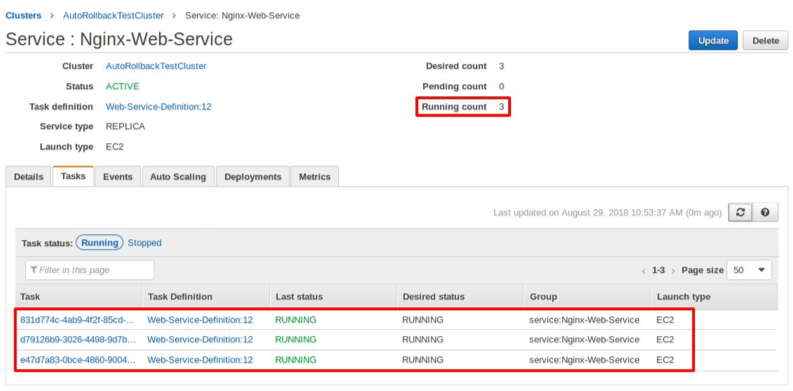
Task: Click the 1-3 page range indicator
Action: point(658,270)
